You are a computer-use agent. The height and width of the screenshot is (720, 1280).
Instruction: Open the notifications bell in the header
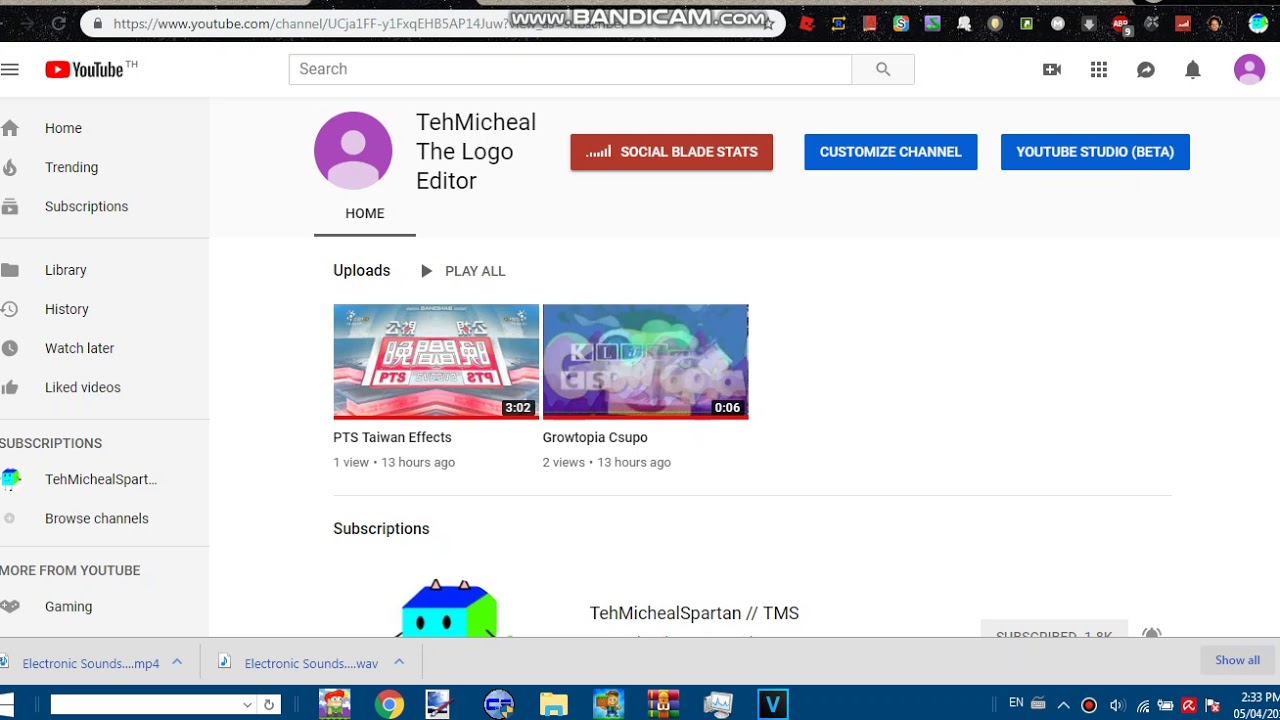1193,69
